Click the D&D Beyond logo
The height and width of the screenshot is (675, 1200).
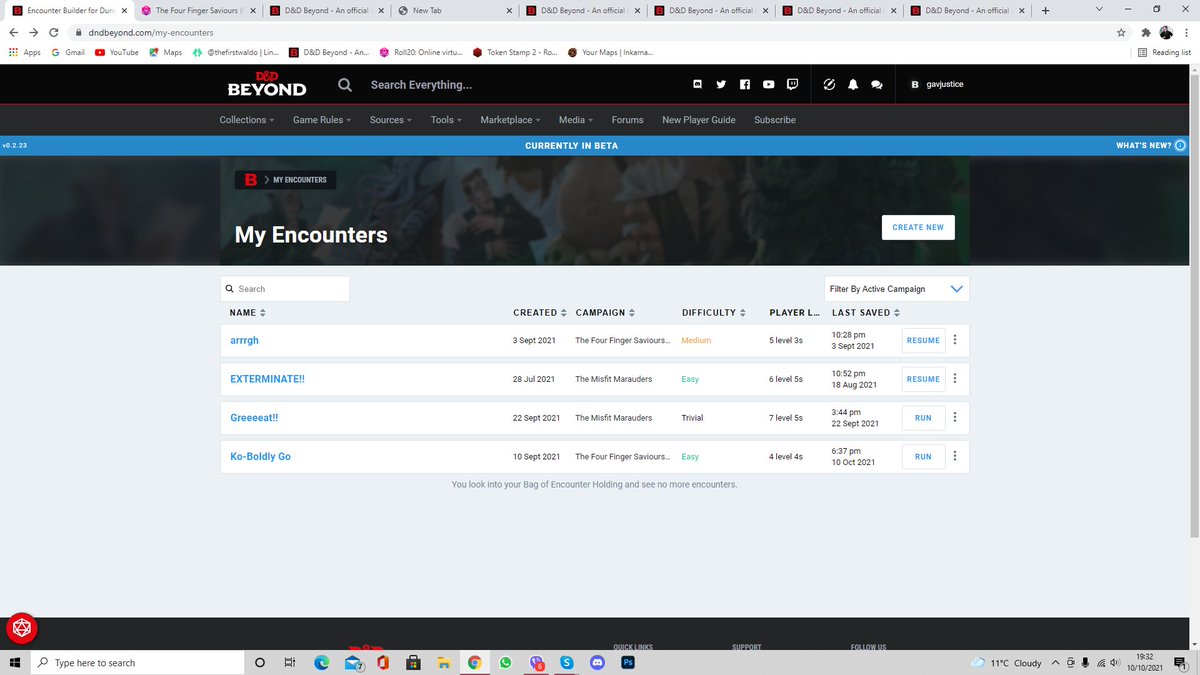(x=267, y=85)
